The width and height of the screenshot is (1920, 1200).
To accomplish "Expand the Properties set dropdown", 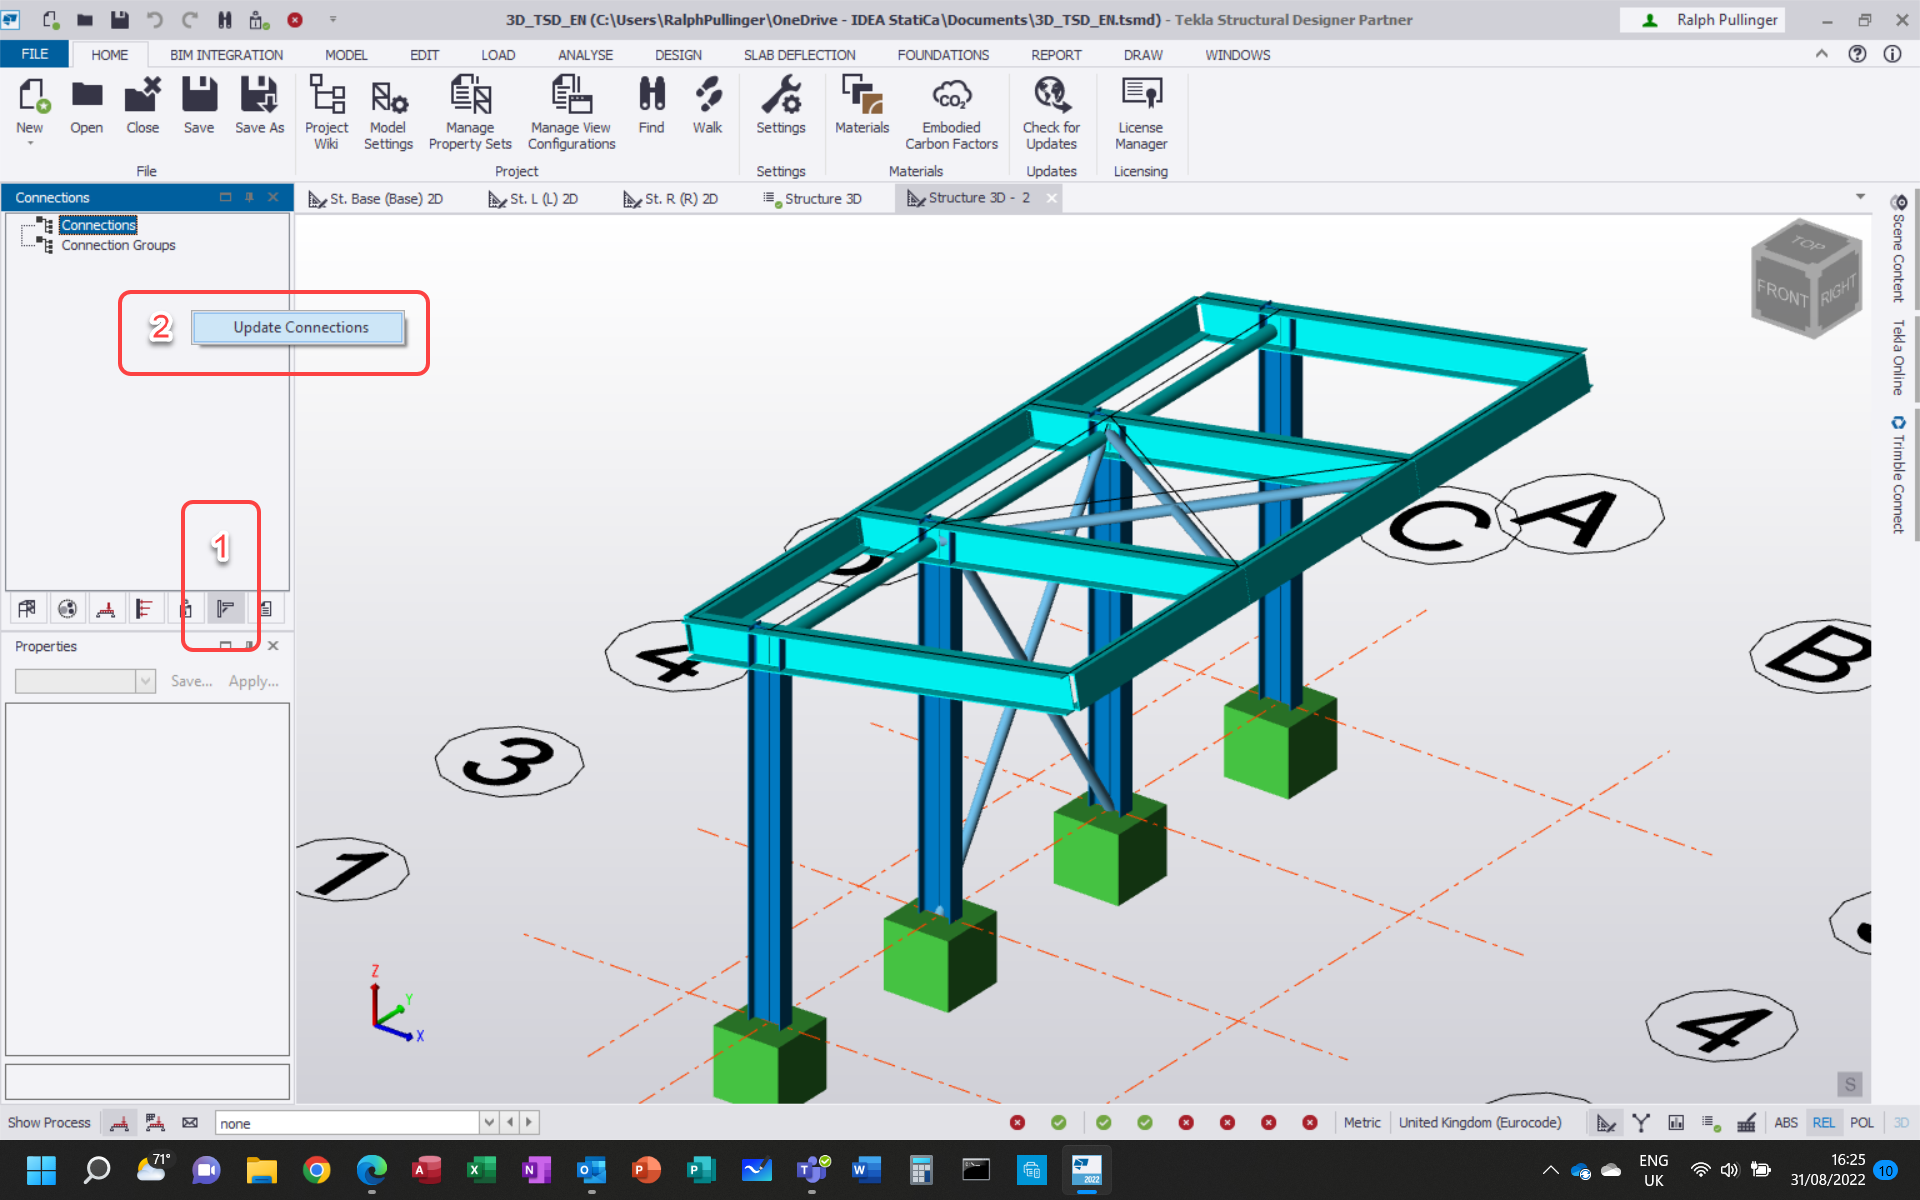I will (x=146, y=681).
